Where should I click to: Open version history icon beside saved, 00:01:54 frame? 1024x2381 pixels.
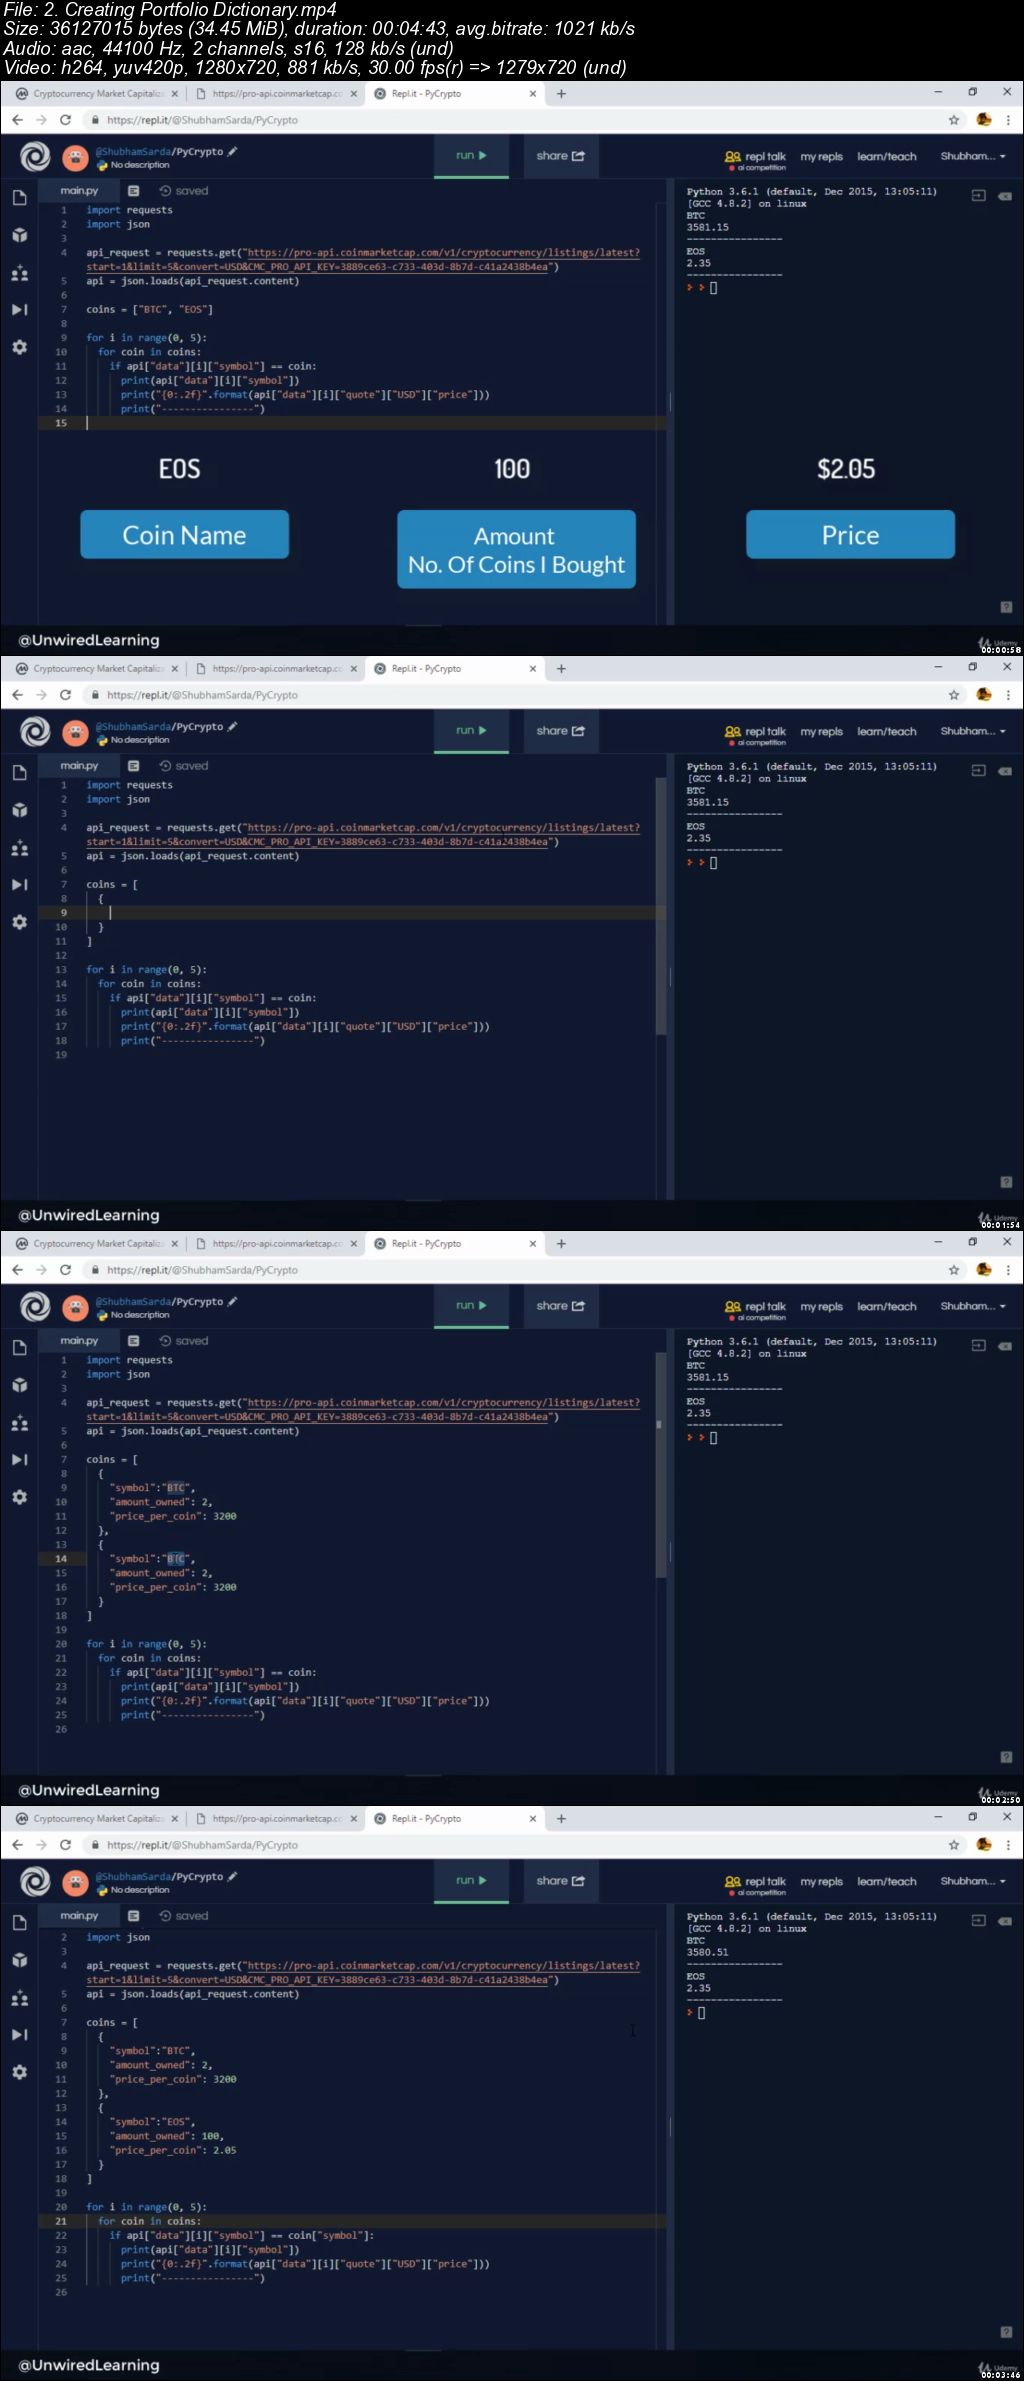pos(165,766)
